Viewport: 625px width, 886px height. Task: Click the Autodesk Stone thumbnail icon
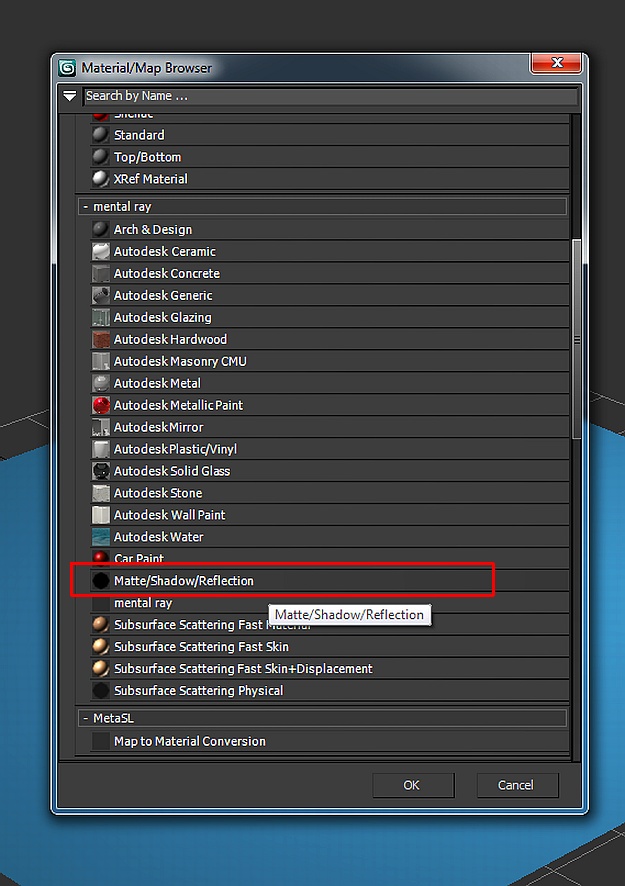101,493
